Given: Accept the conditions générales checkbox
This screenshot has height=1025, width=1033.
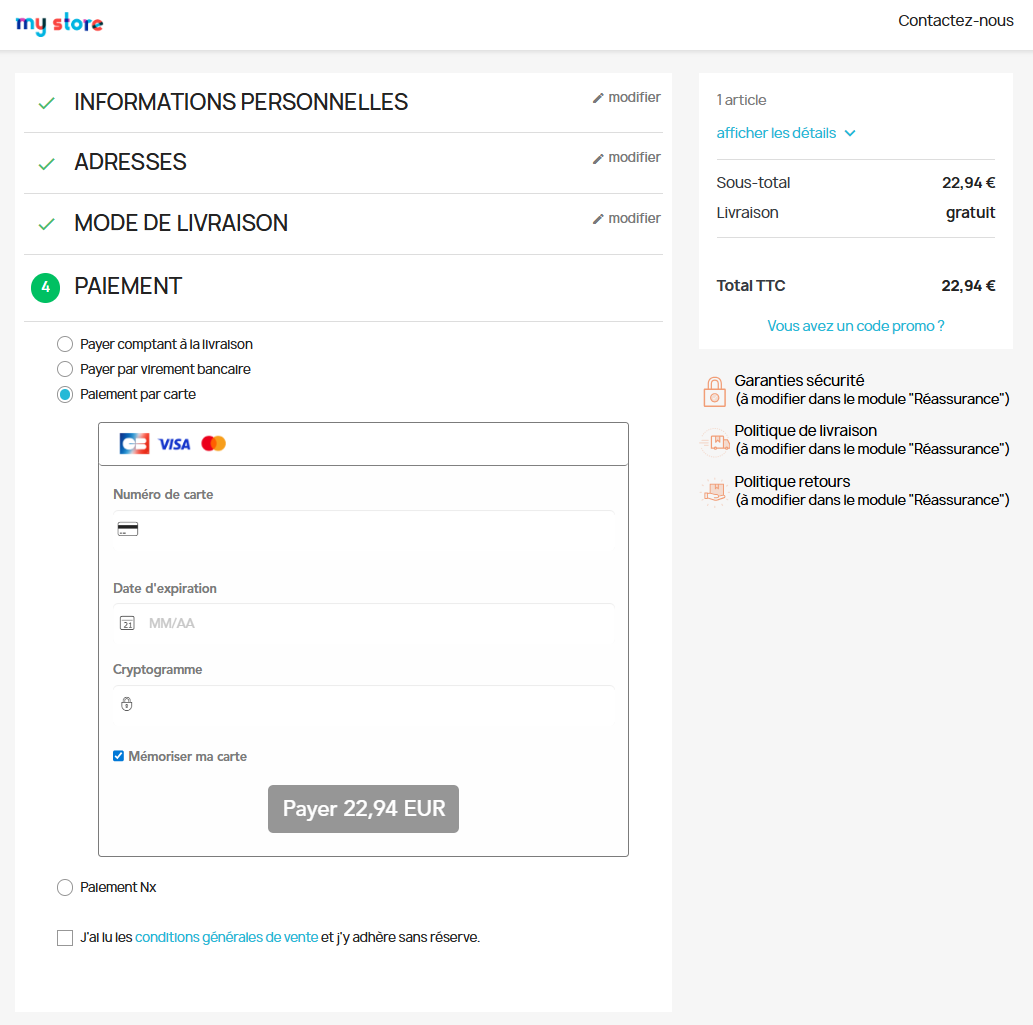Looking at the screenshot, I should [x=65, y=938].
